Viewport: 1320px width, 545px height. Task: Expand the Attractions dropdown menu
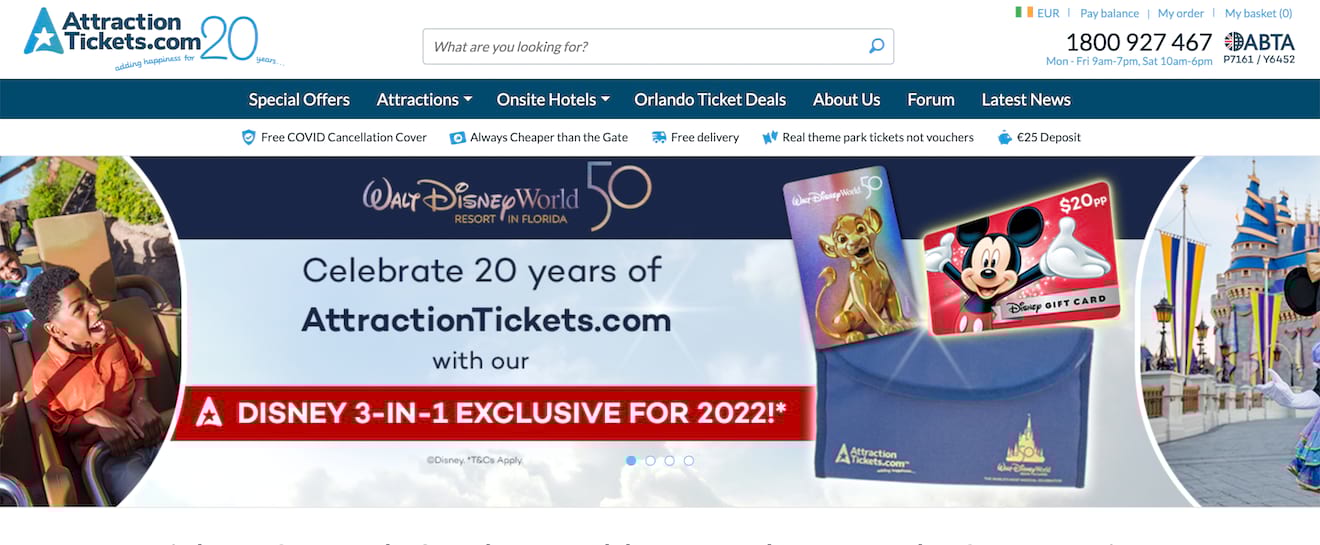point(424,99)
